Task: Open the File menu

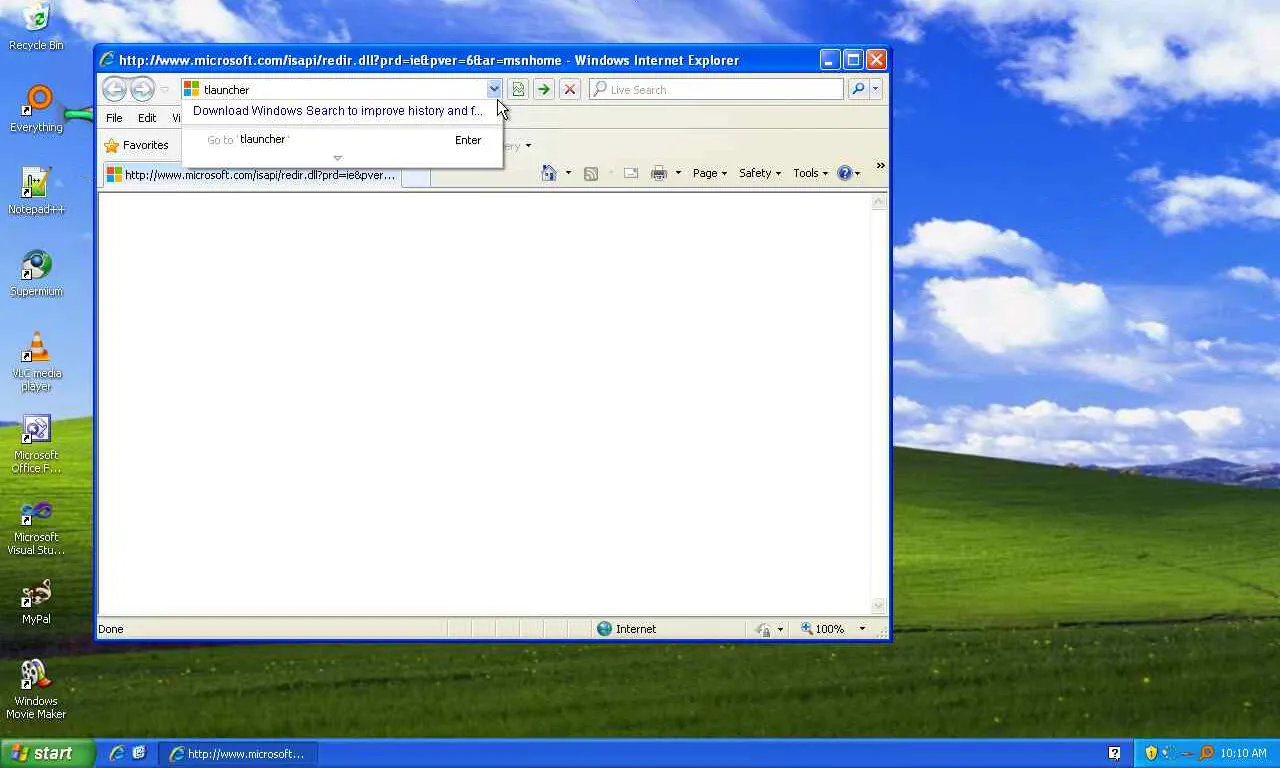Action: tap(114, 118)
